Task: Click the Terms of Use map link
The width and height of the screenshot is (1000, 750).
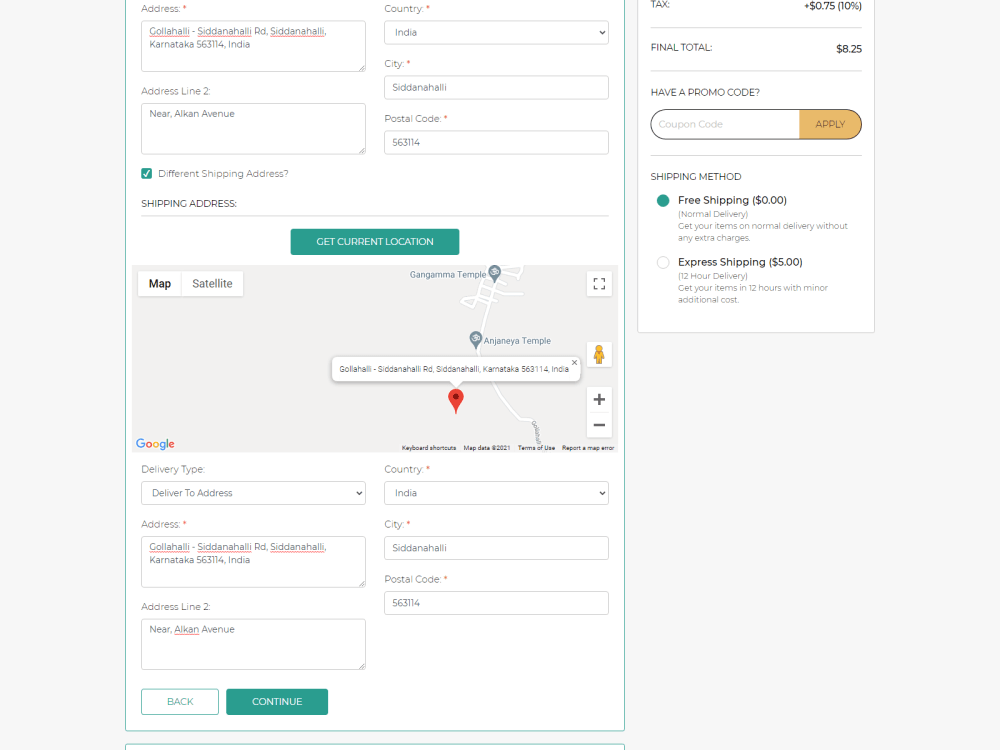Action: click(x=536, y=448)
